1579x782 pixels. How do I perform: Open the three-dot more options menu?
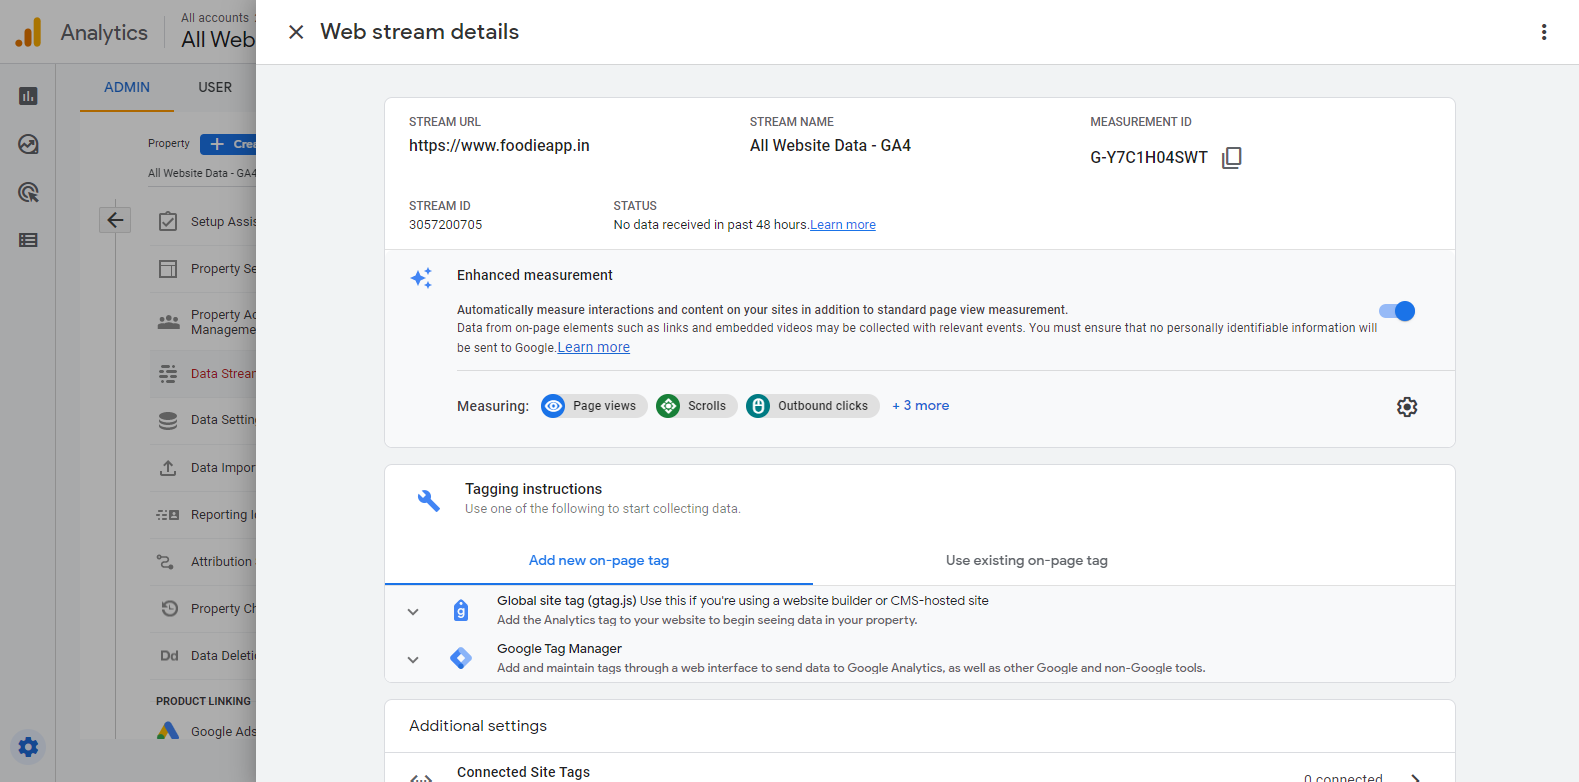click(x=1544, y=32)
